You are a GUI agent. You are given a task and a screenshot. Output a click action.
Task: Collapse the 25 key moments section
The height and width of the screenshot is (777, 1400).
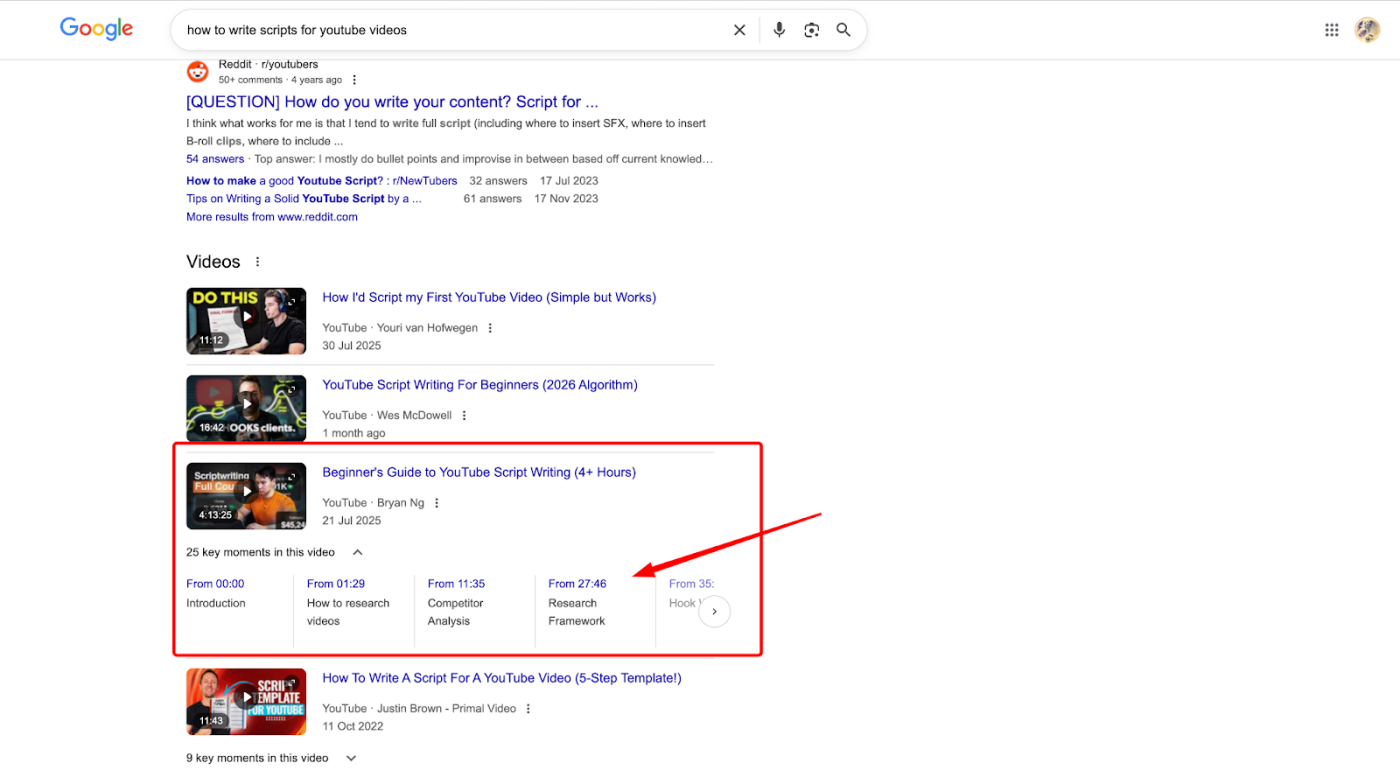(x=357, y=551)
